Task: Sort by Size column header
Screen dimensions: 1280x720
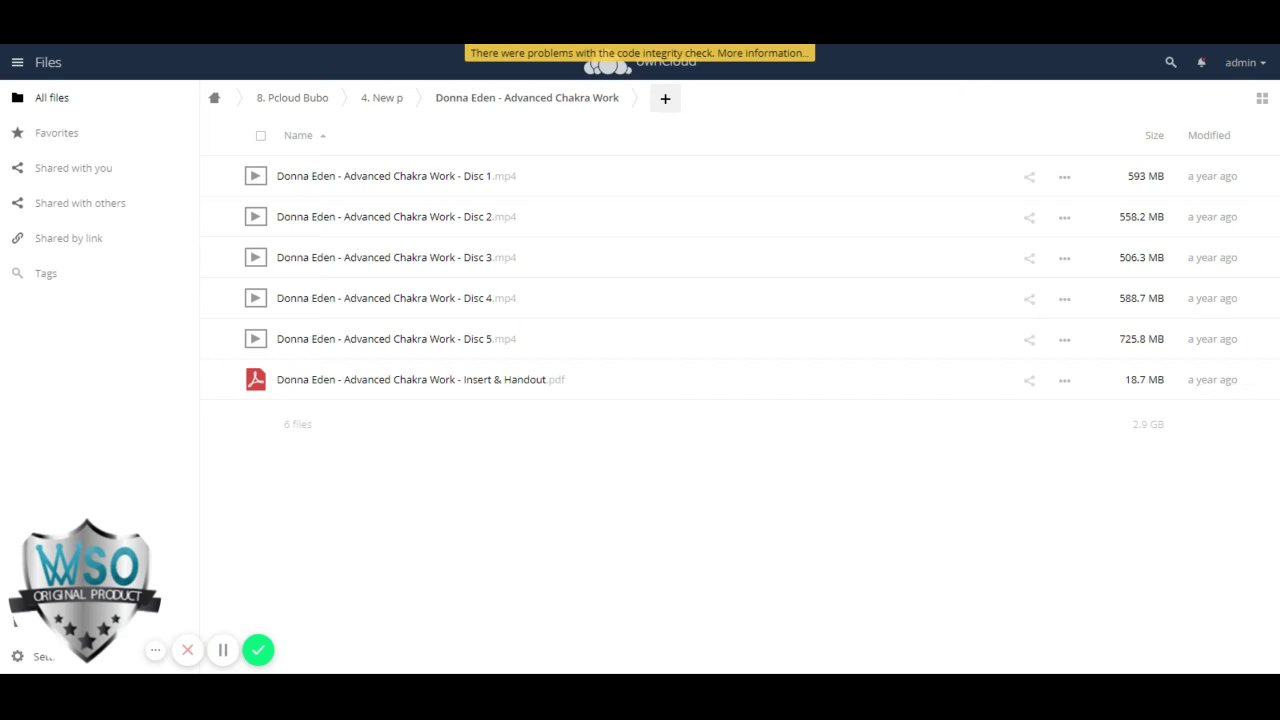Action: (x=1154, y=135)
